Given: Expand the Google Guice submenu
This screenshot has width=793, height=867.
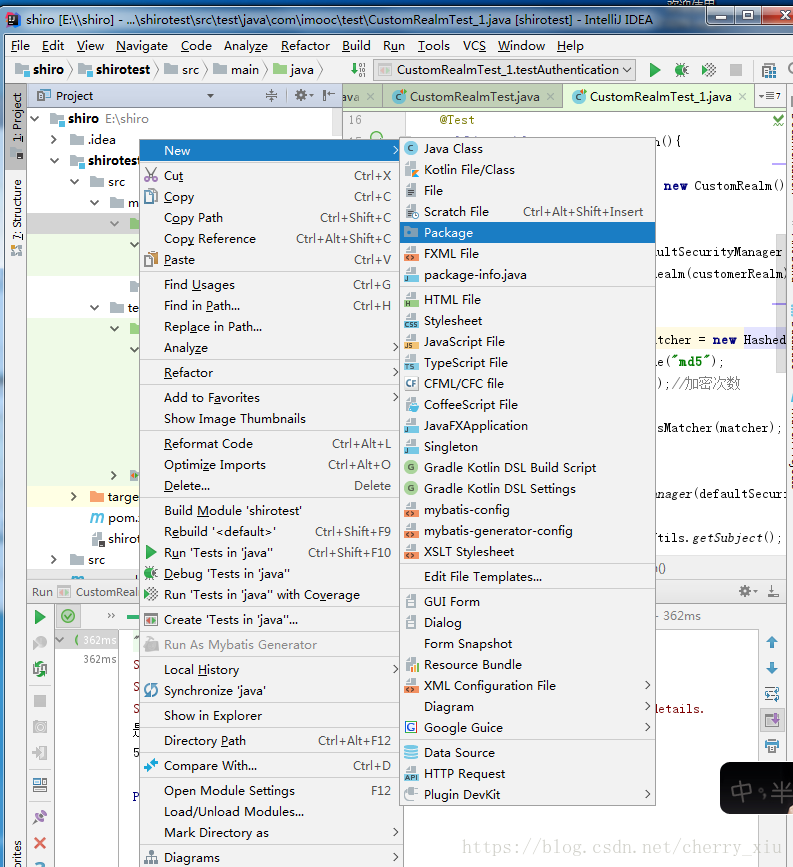Looking at the screenshot, I should click(528, 728).
